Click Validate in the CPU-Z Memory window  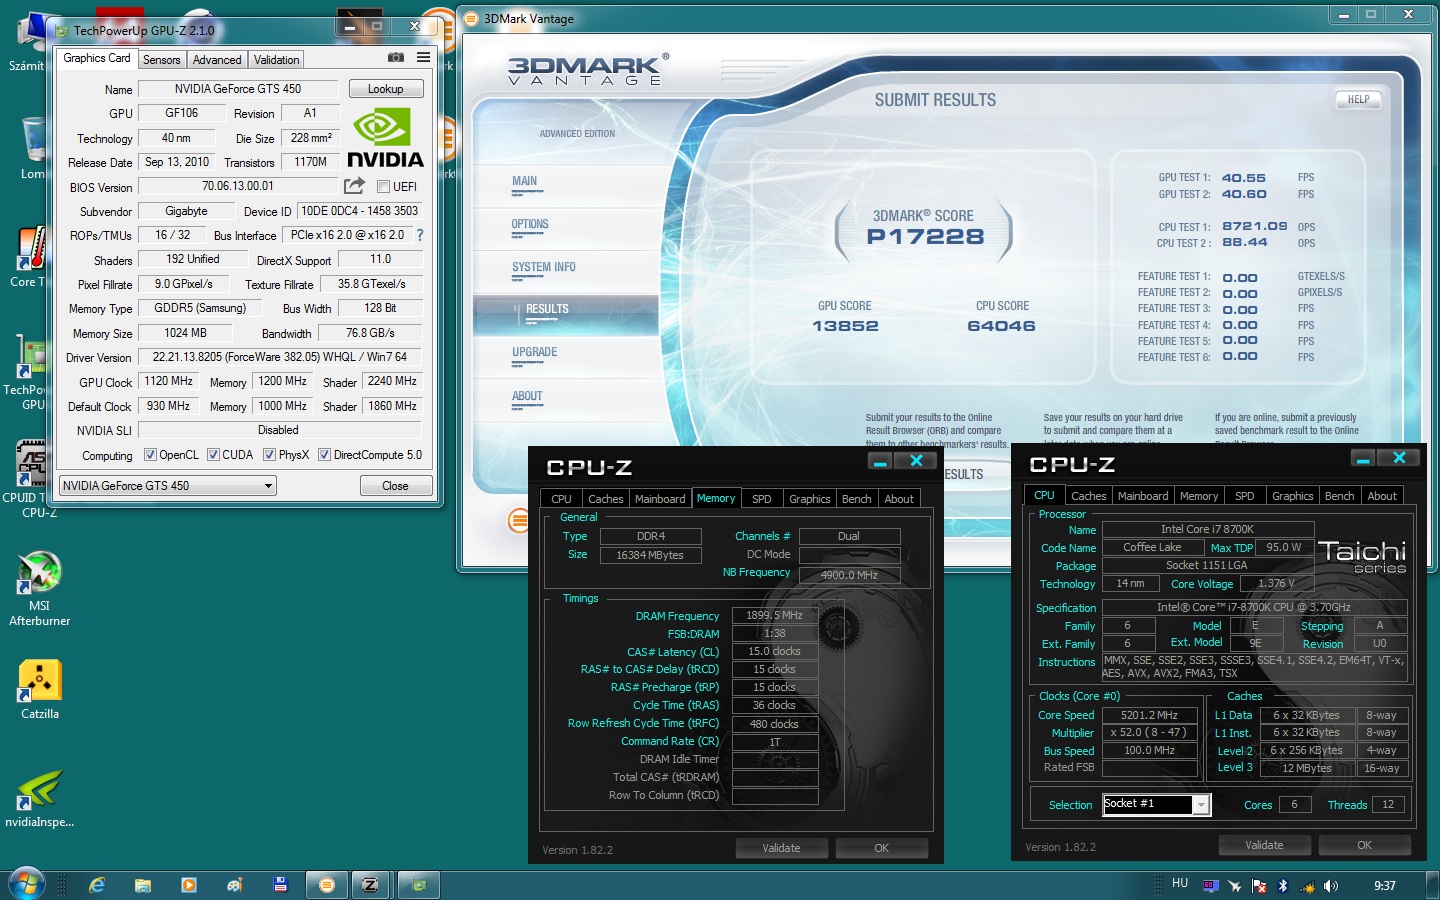(x=781, y=848)
